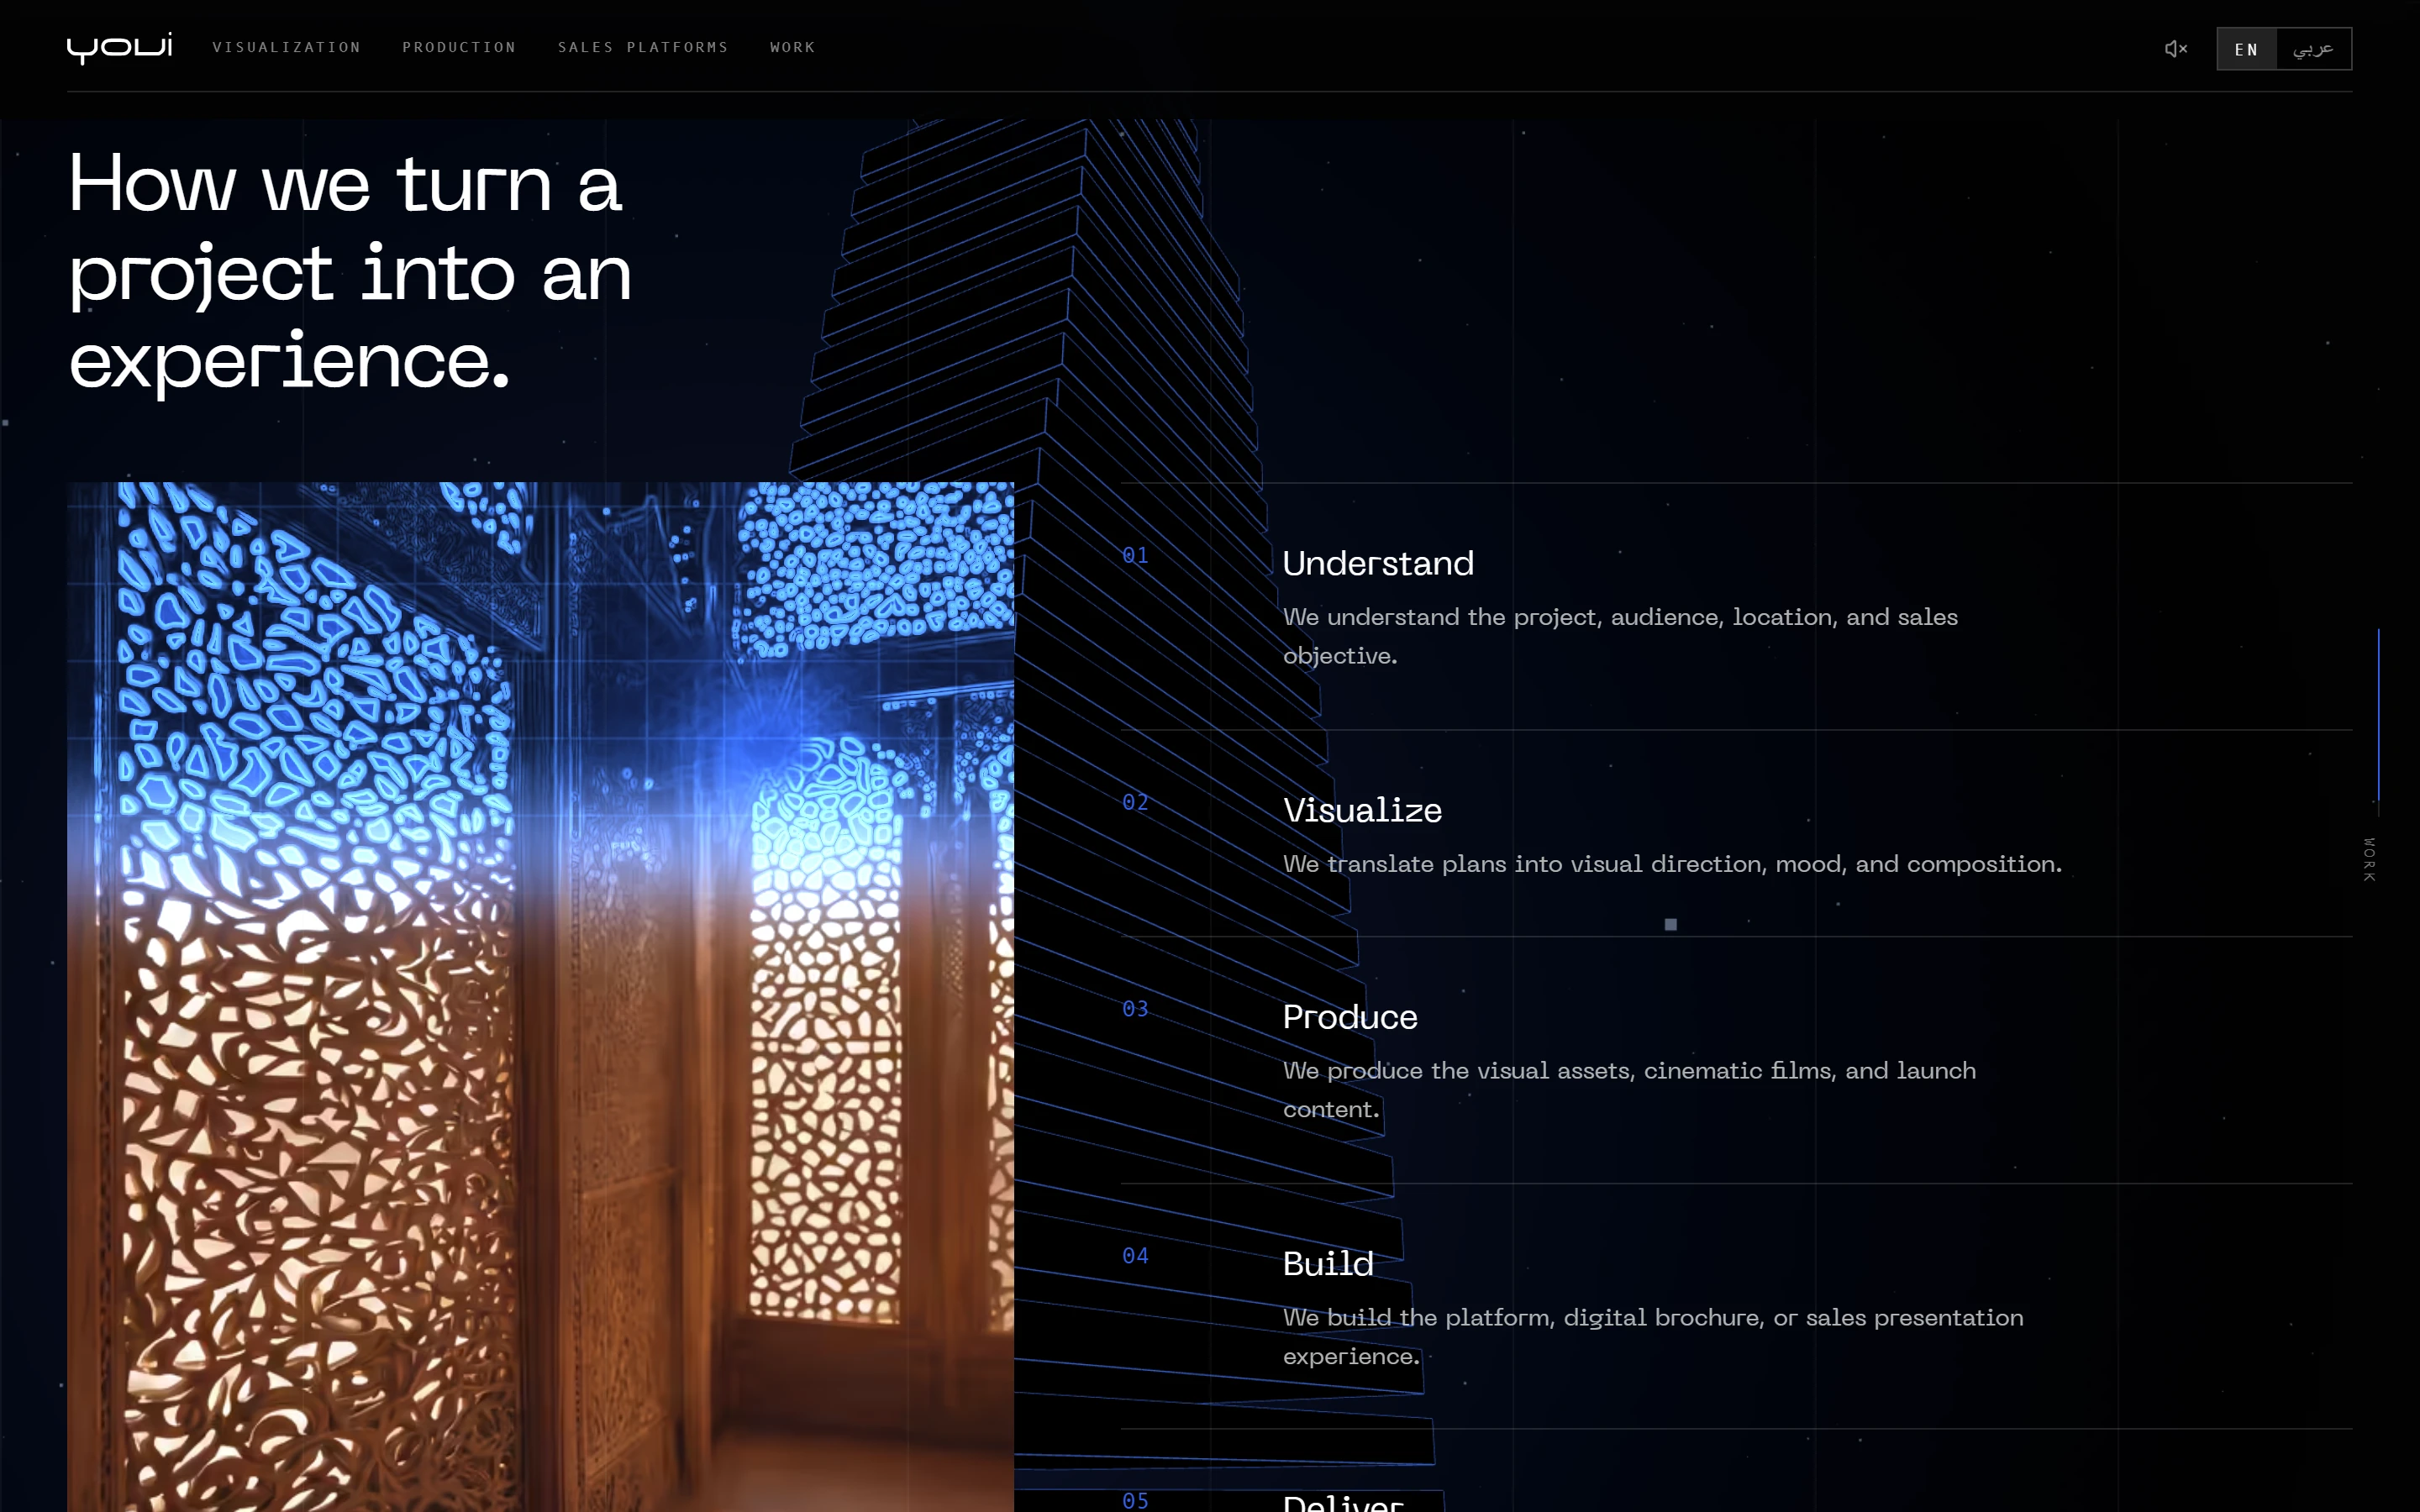Open the Work menu item

pos(793,47)
